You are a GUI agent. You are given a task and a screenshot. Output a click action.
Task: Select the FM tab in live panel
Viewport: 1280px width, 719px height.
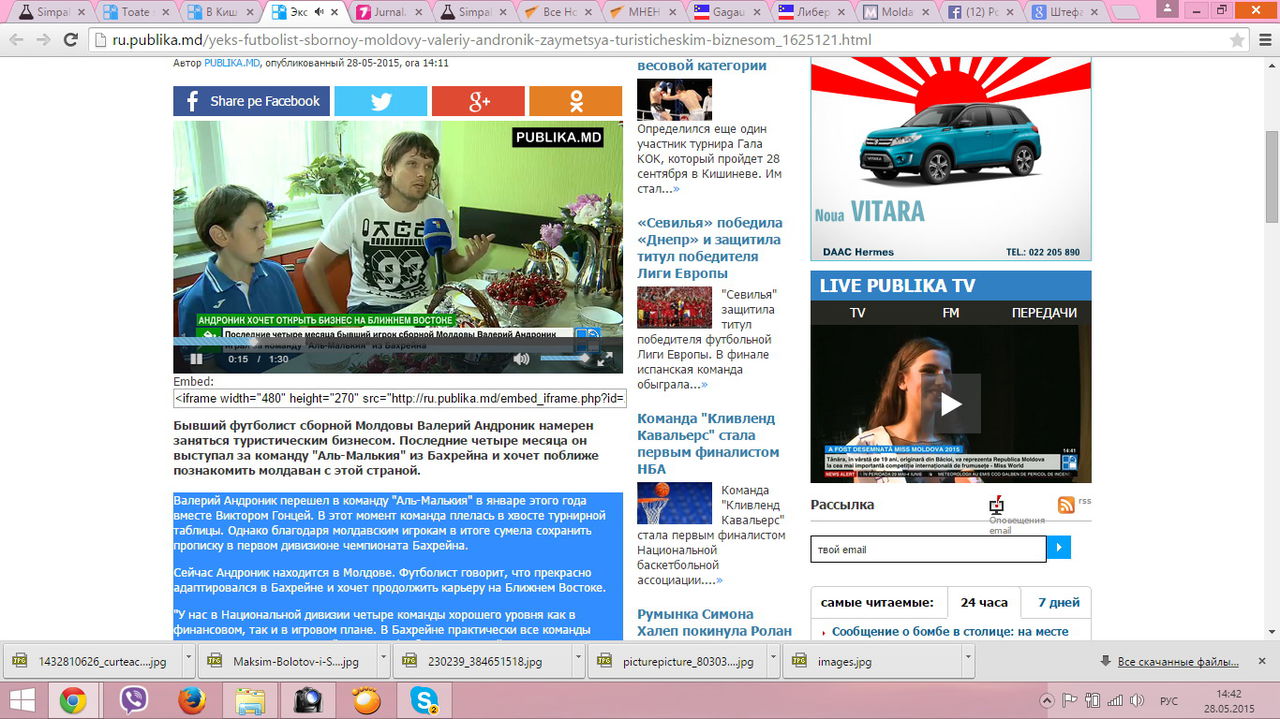click(x=951, y=313)
